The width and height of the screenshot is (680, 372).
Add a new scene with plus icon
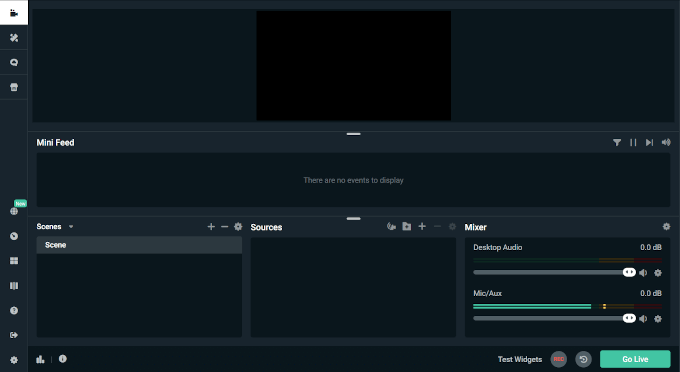coord(211,226)
